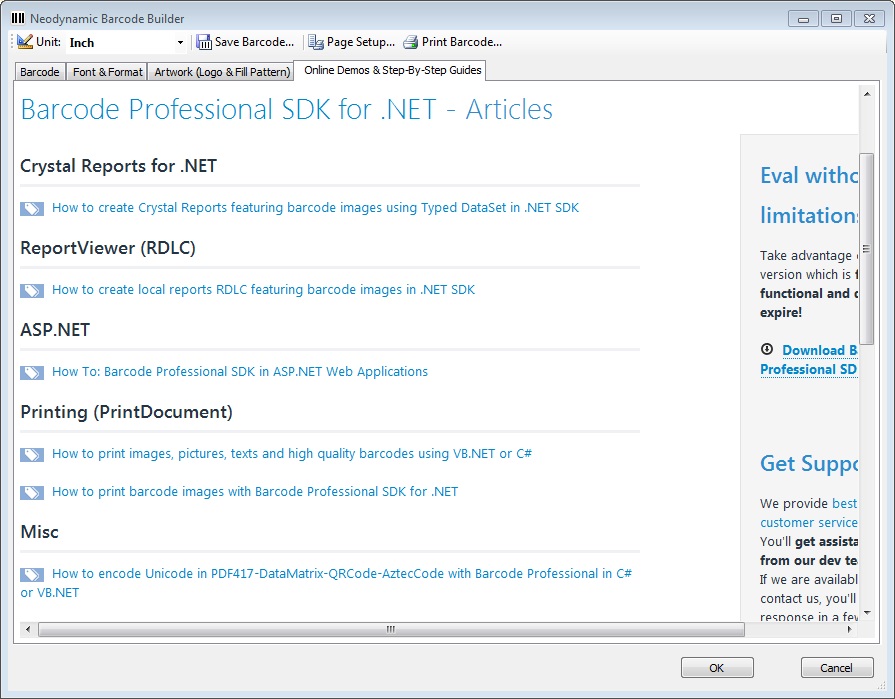Click the tag icon beside the ASP.NET article
895x699 pixels.
click(x=32, y=373)
